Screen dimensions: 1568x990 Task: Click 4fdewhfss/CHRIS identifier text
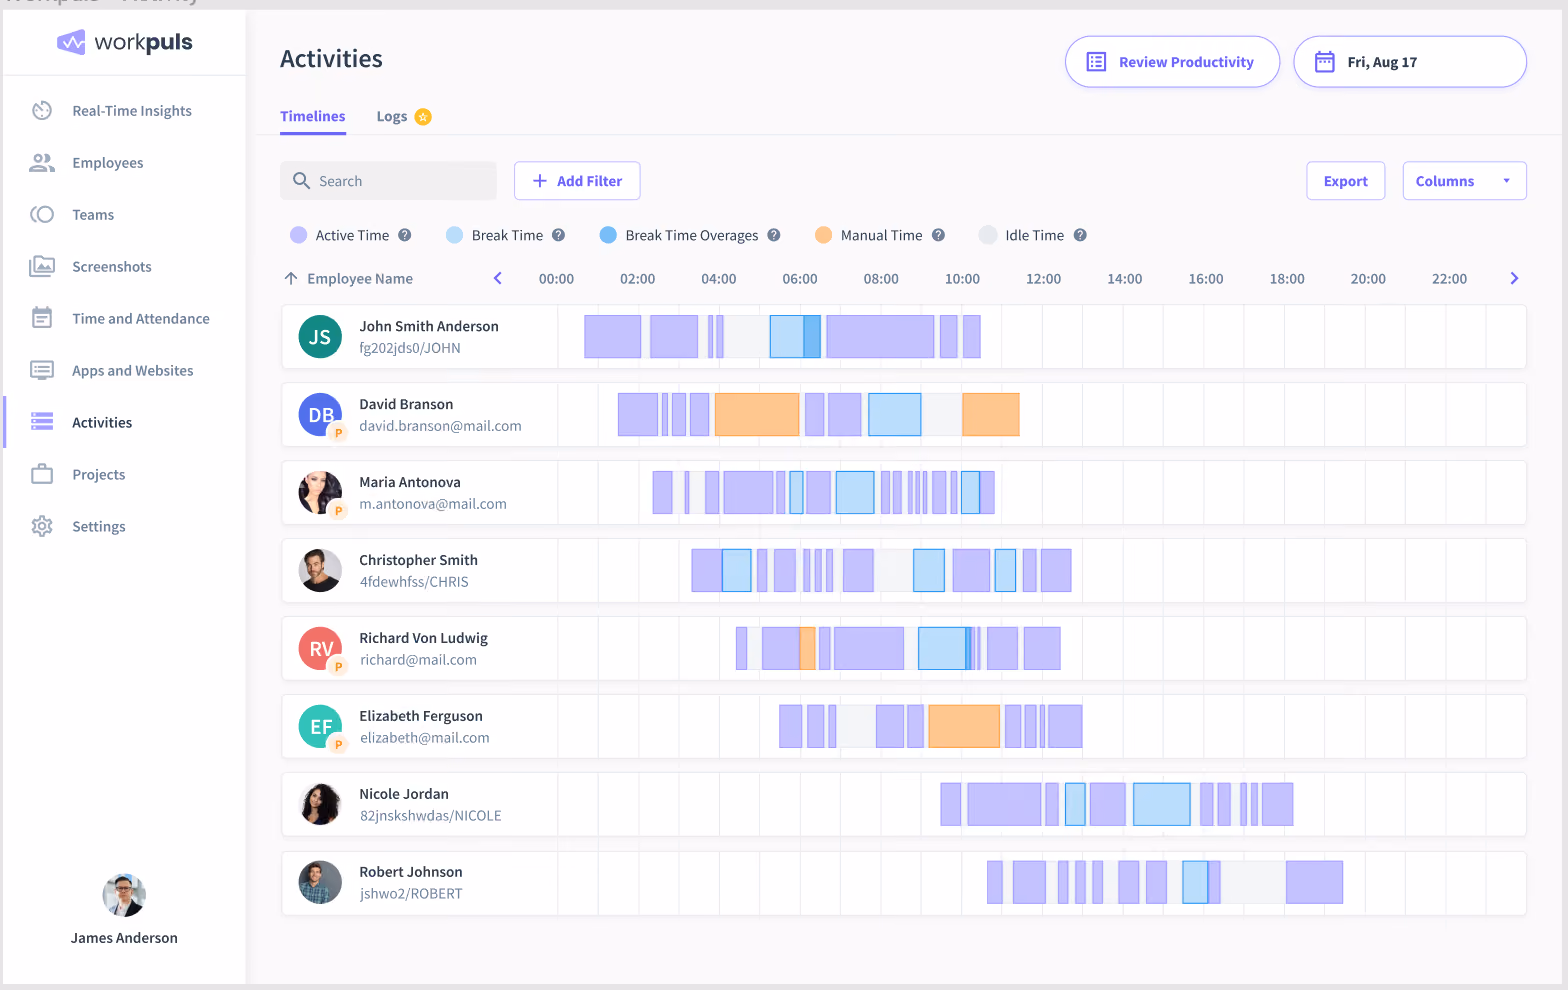click(414, 582)
